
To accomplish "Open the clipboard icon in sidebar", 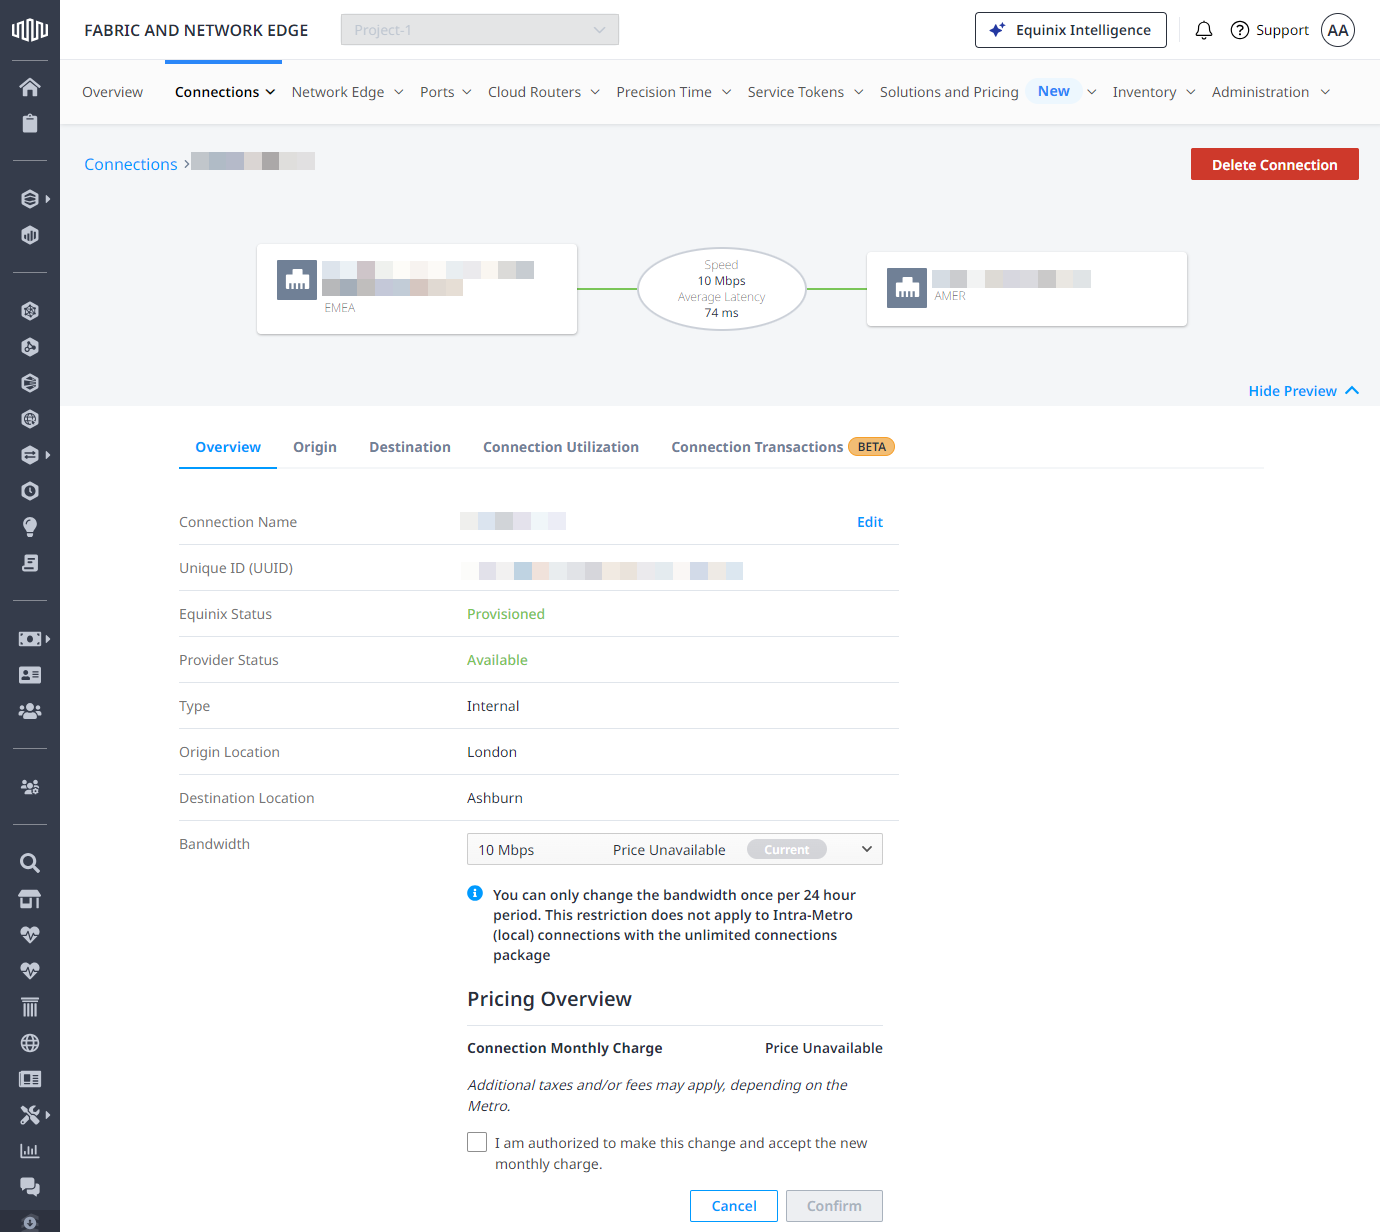I will 30,123.
